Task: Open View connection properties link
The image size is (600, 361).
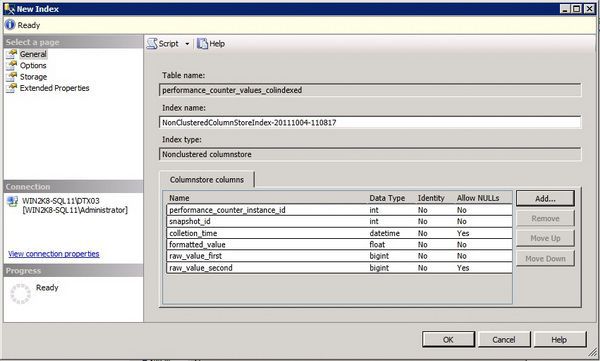Action: click(x=54, y=254)
